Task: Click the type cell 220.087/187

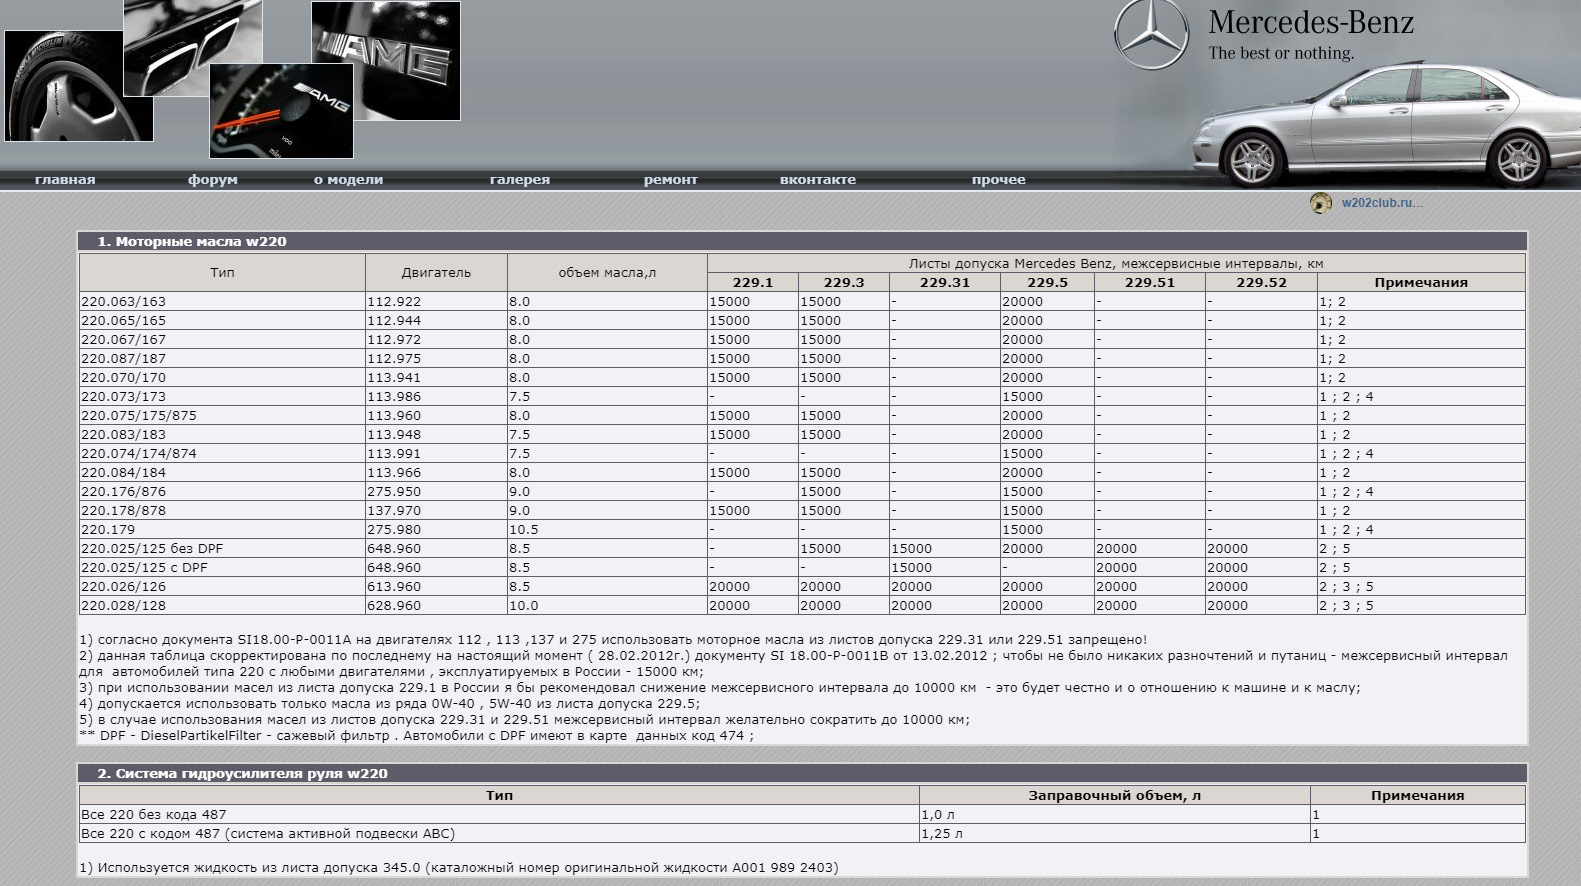Action: [x=222, y=359]
